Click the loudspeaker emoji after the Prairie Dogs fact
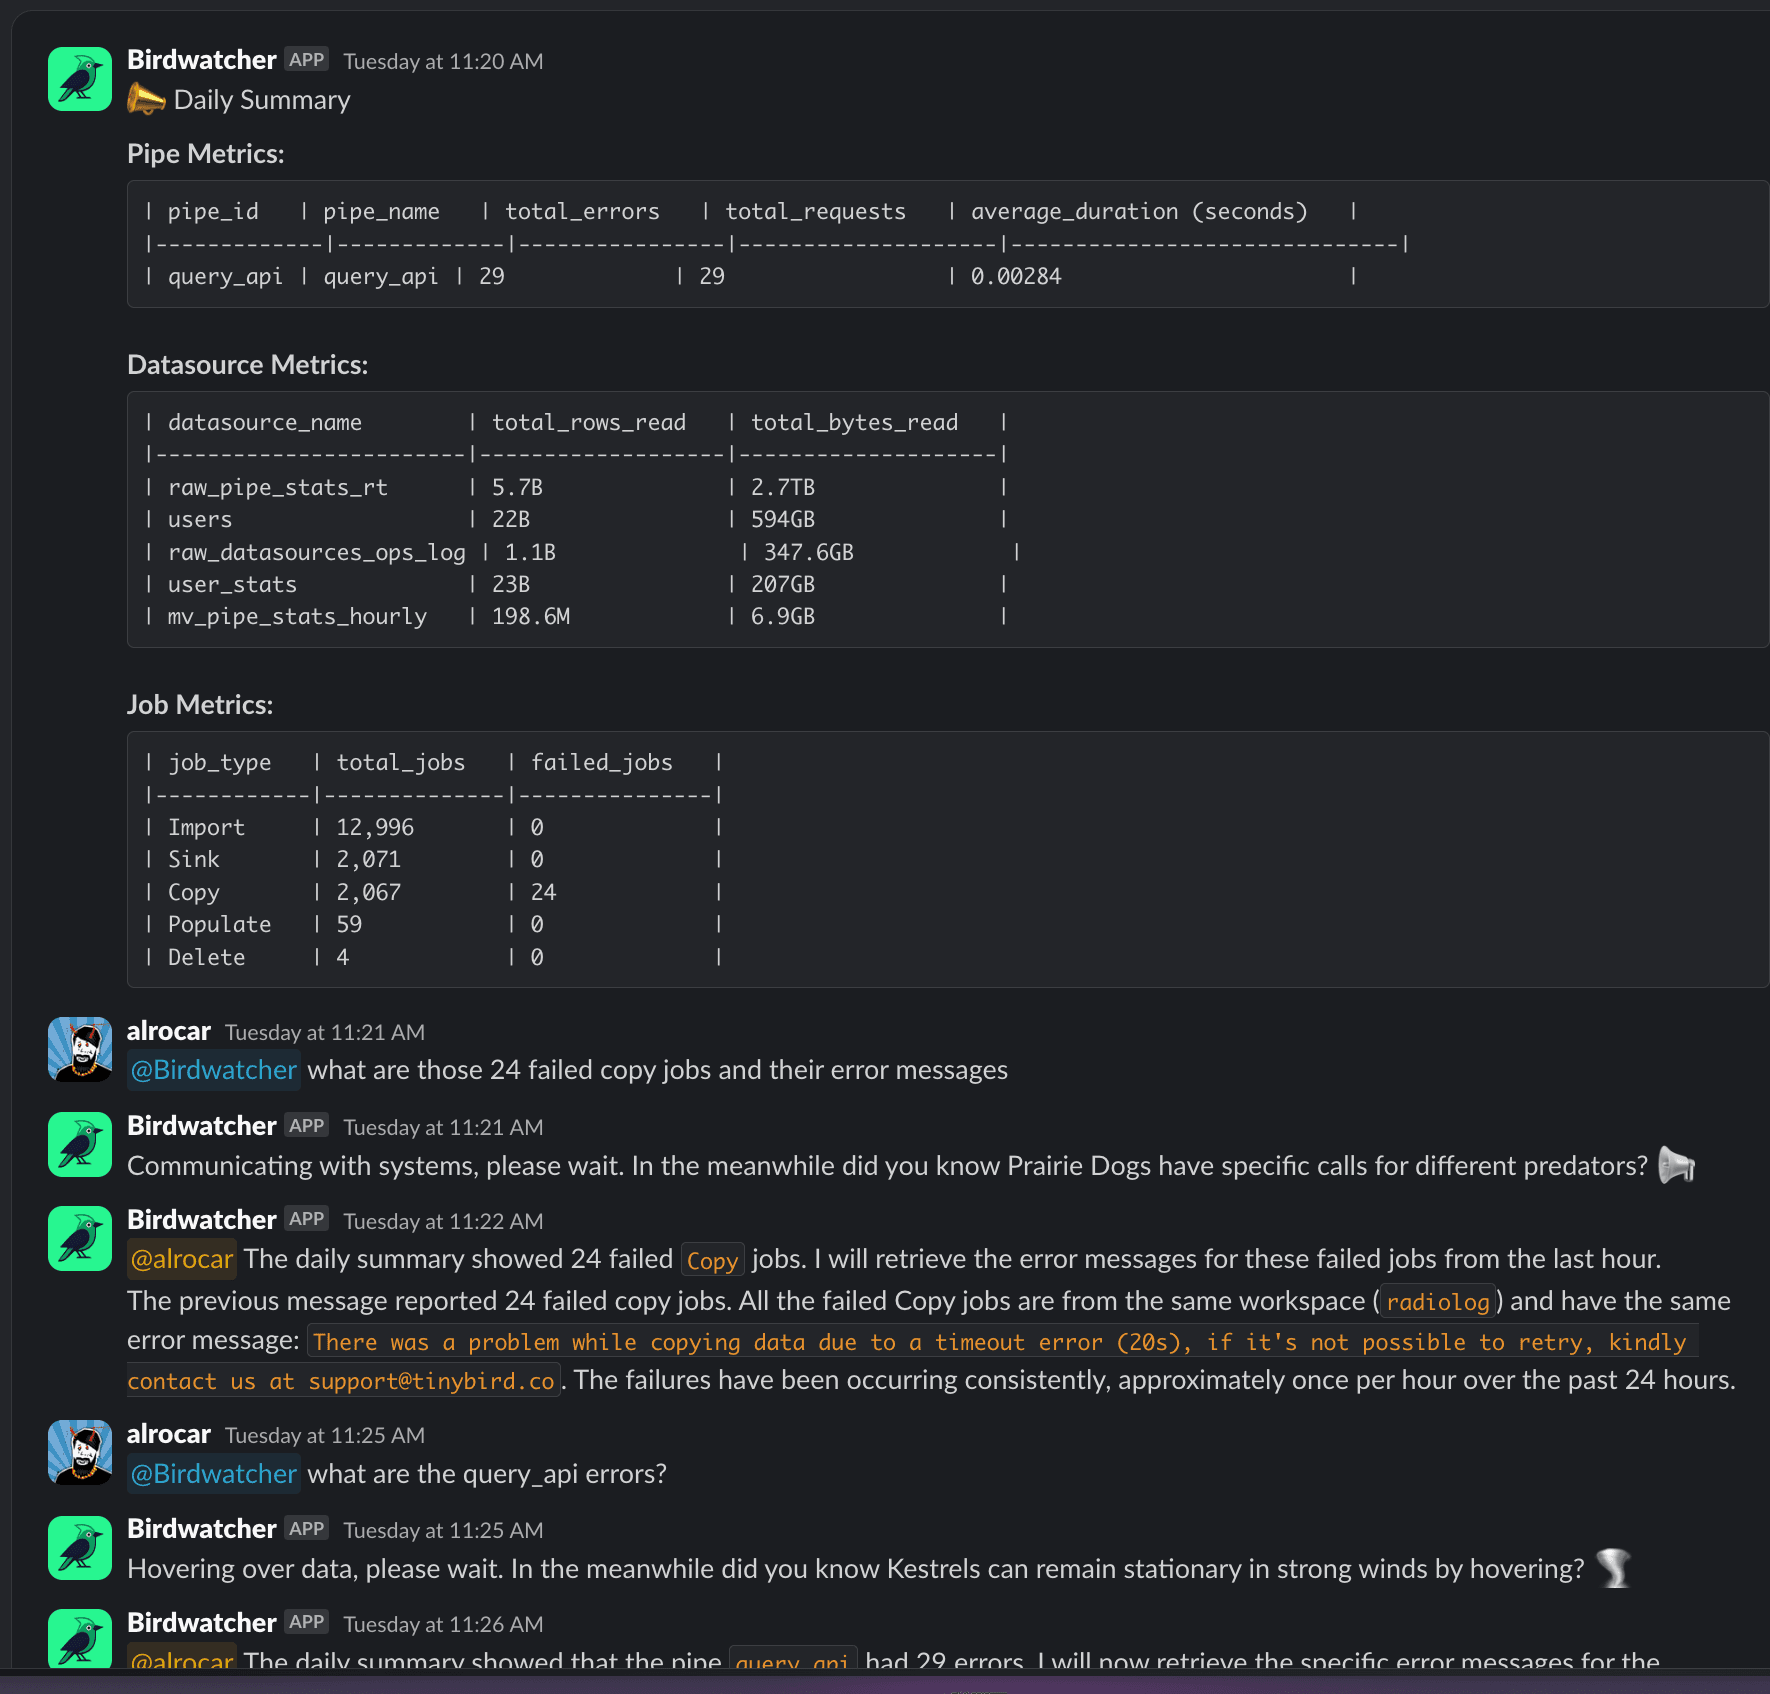1770x1694 pixels. pyautogui.click(x=1676, y=1165)
